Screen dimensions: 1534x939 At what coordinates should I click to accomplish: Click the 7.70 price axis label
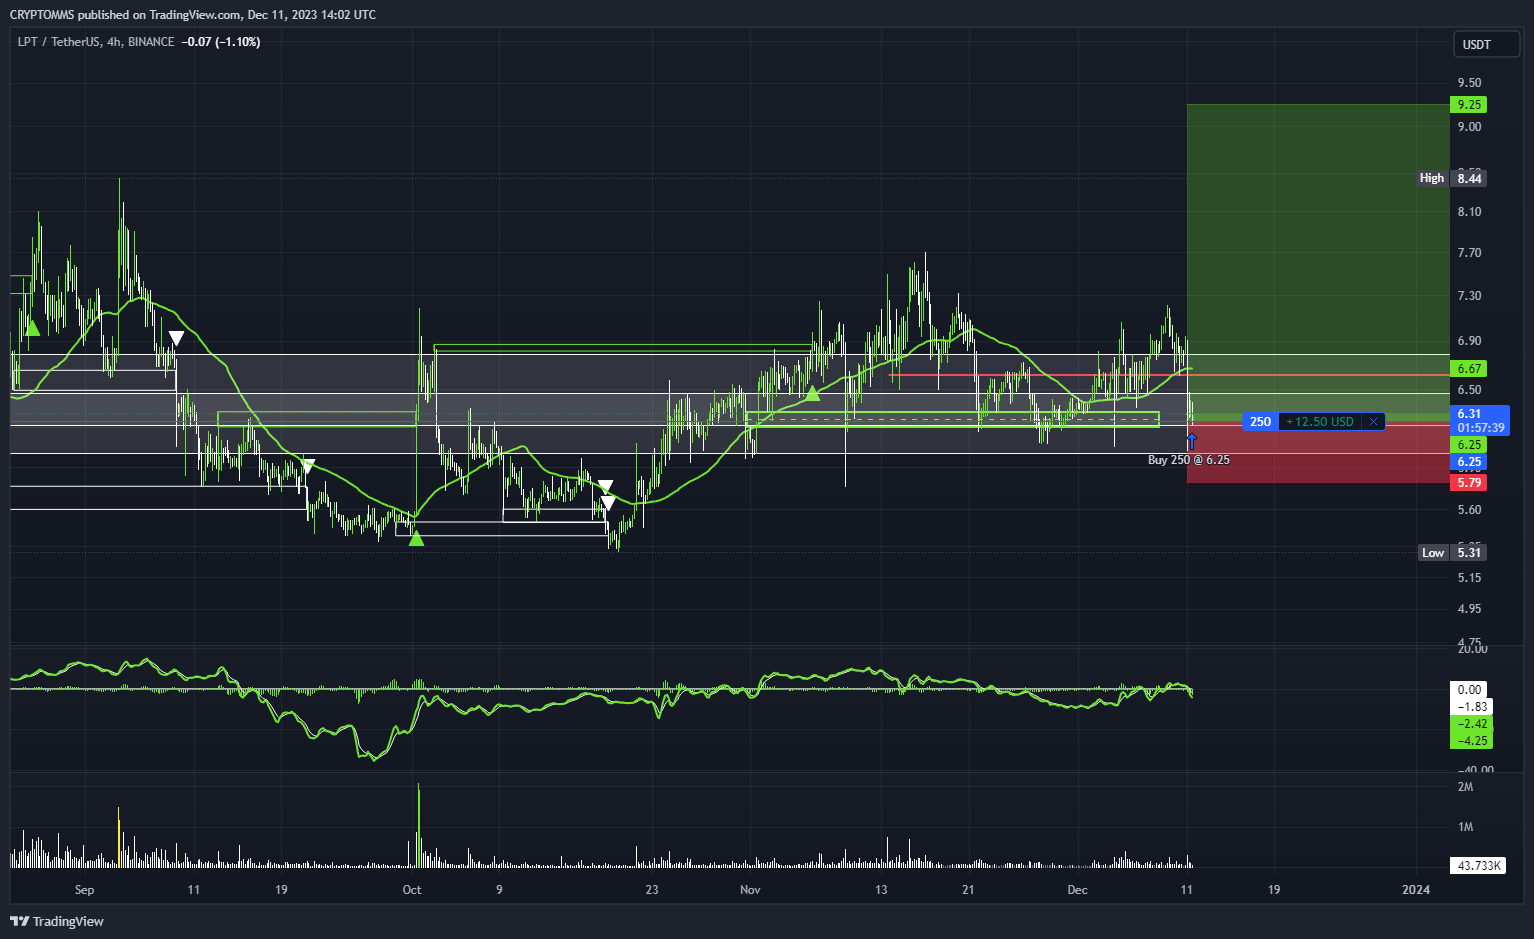click(x=1469, y=253)
